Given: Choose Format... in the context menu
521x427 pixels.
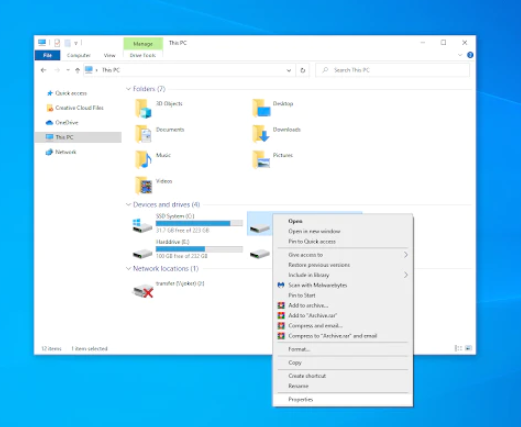Looking at the screenshot, I should pos(343,349).
